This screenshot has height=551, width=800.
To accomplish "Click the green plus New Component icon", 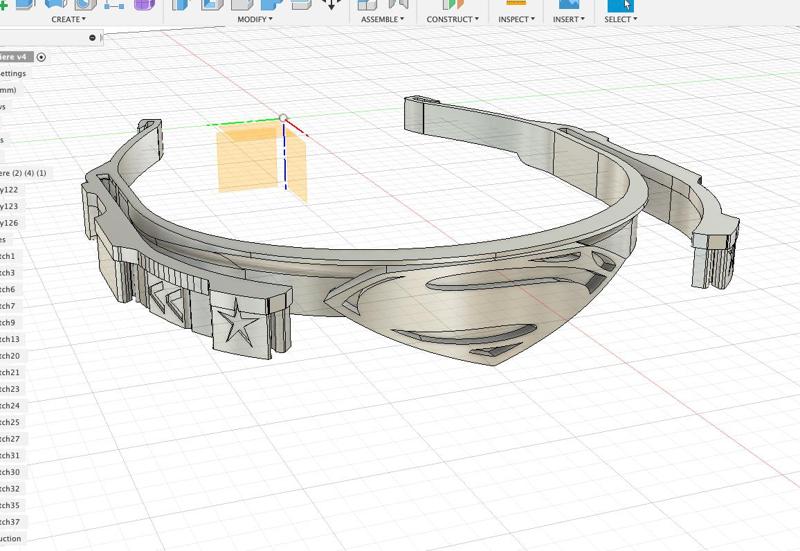I will [x=3, y=4].
